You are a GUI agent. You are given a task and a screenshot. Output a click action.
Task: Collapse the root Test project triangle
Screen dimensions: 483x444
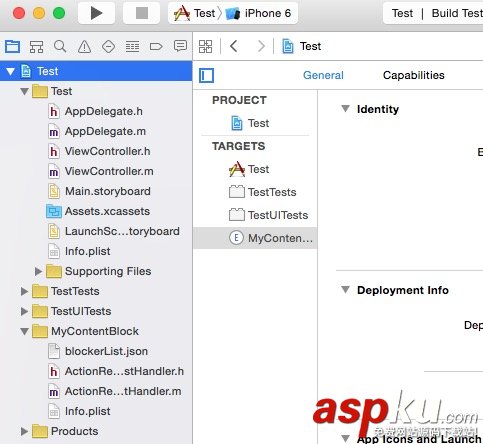pyautogui.click(x=10, y=71)
